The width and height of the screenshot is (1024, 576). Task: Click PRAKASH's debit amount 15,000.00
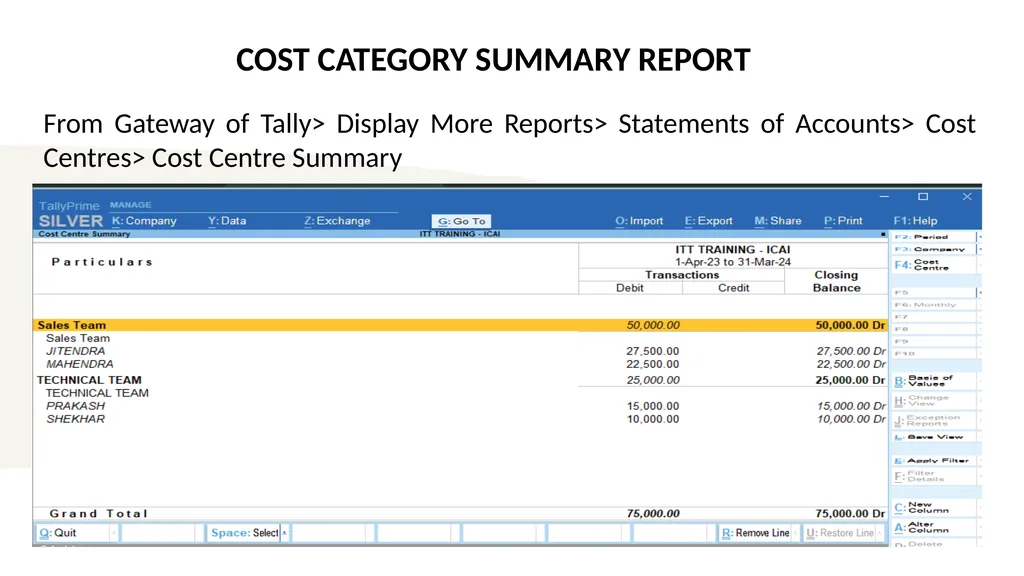click(652, 406)
